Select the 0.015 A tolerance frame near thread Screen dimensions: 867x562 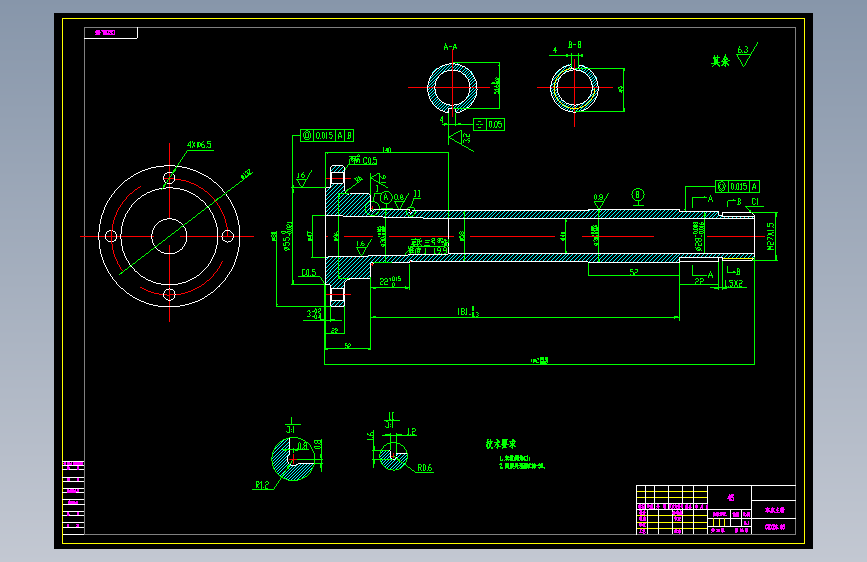pyautogui.click(x=738, y=186)
